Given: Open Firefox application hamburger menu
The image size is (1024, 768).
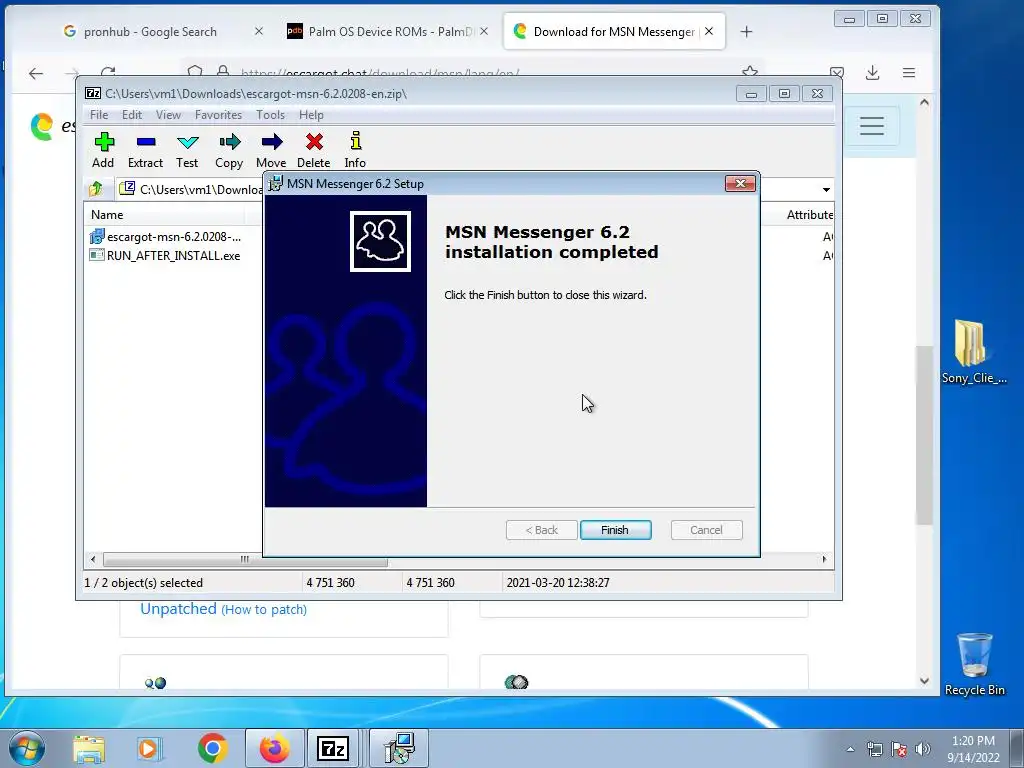Looking at the screenshot, I should pos(909,73).
